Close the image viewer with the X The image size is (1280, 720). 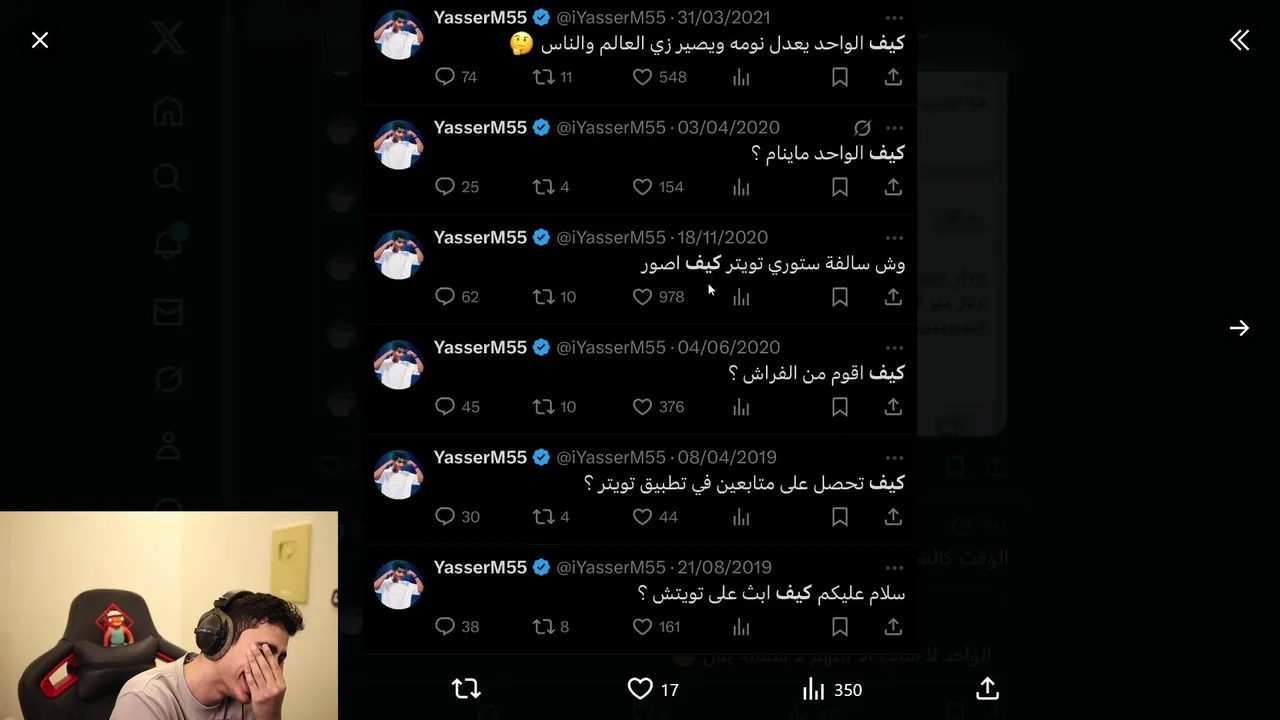[x=40, y=40]
